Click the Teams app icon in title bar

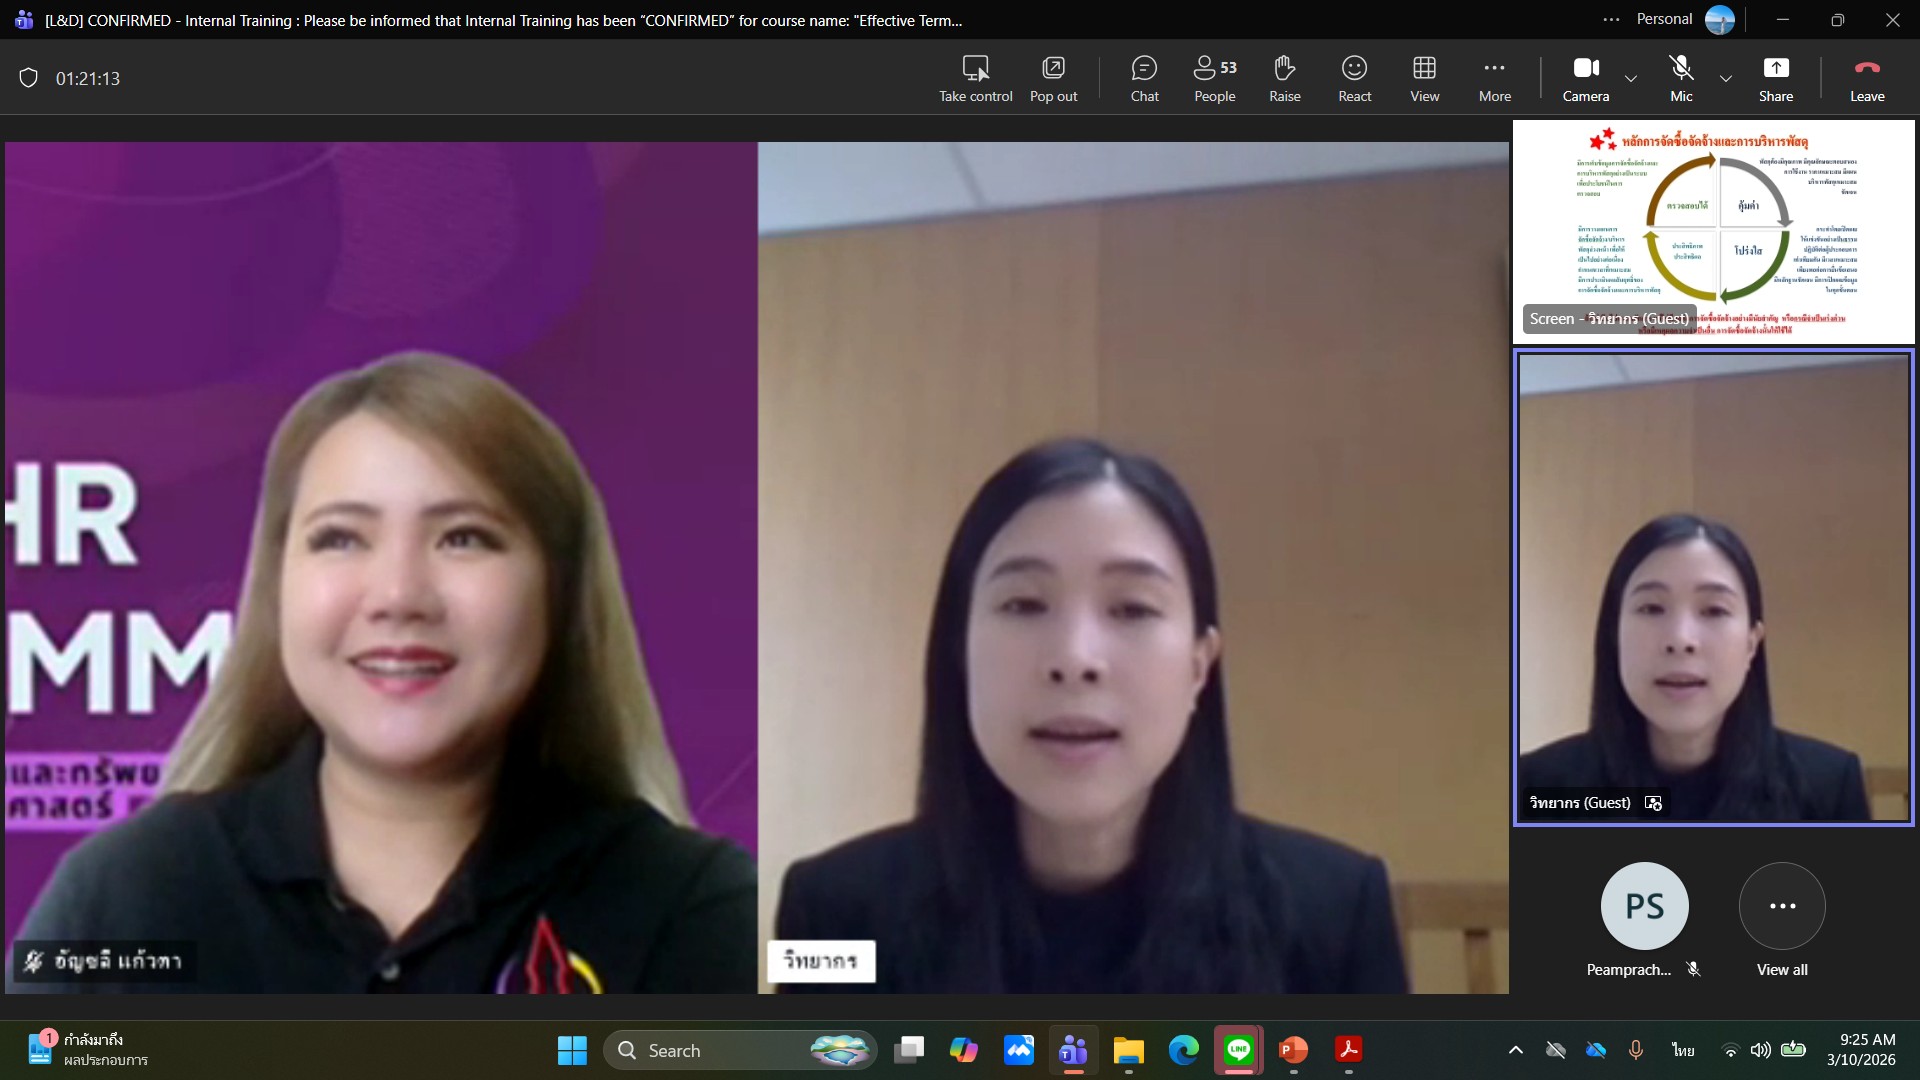click(x=24, y=20)
